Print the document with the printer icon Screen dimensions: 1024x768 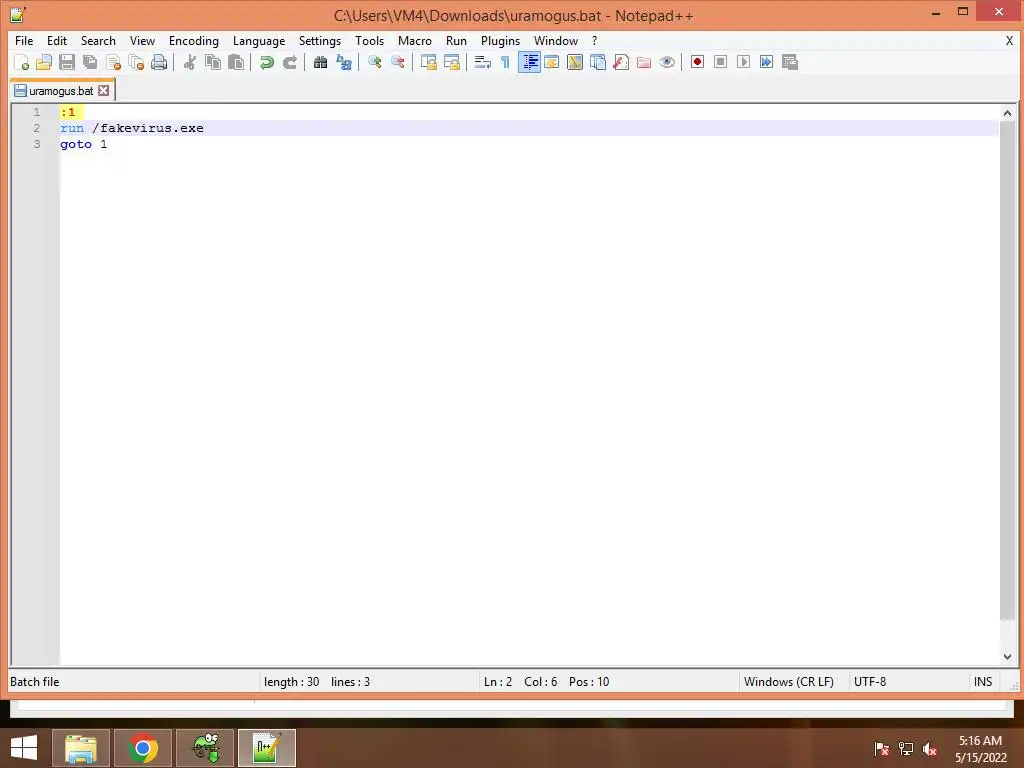tap(159, 62)
